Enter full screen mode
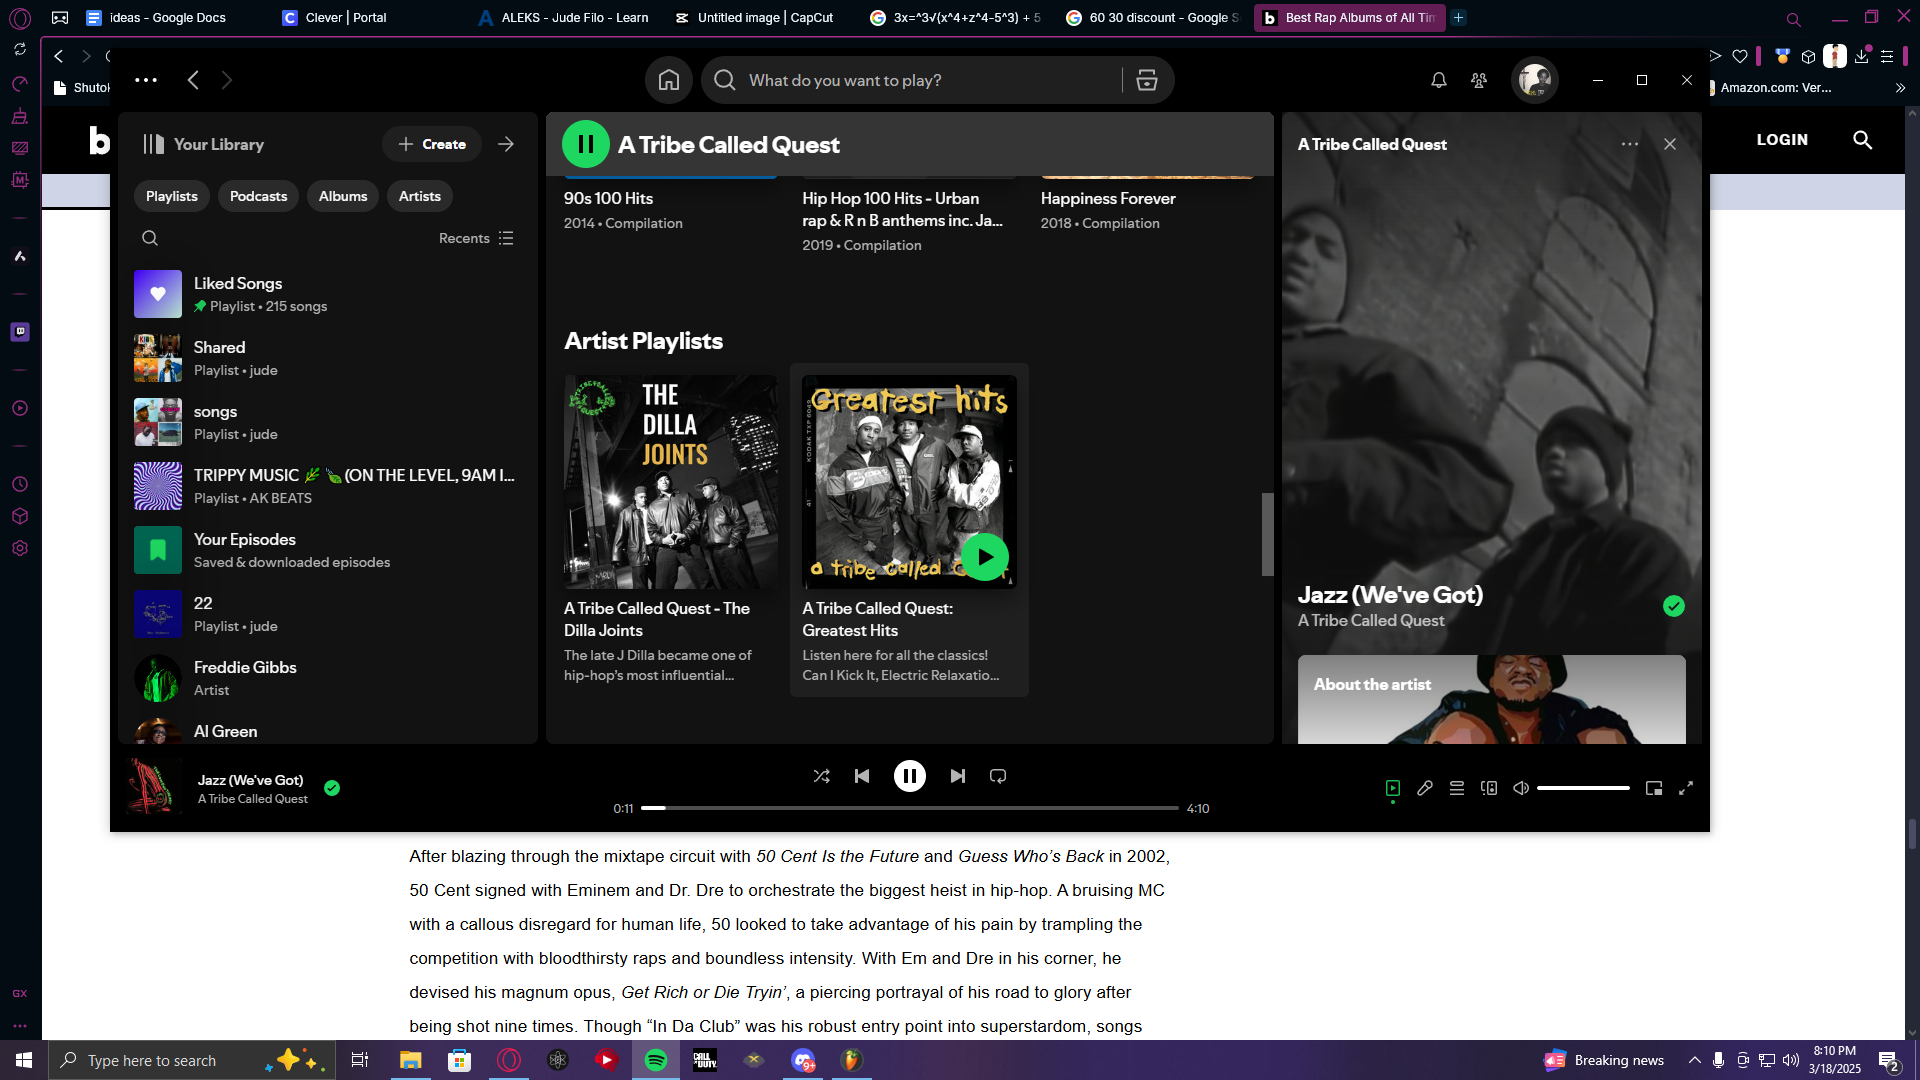The height and width of the screenshot is (1080, 1920). (x=1686, y=788)
